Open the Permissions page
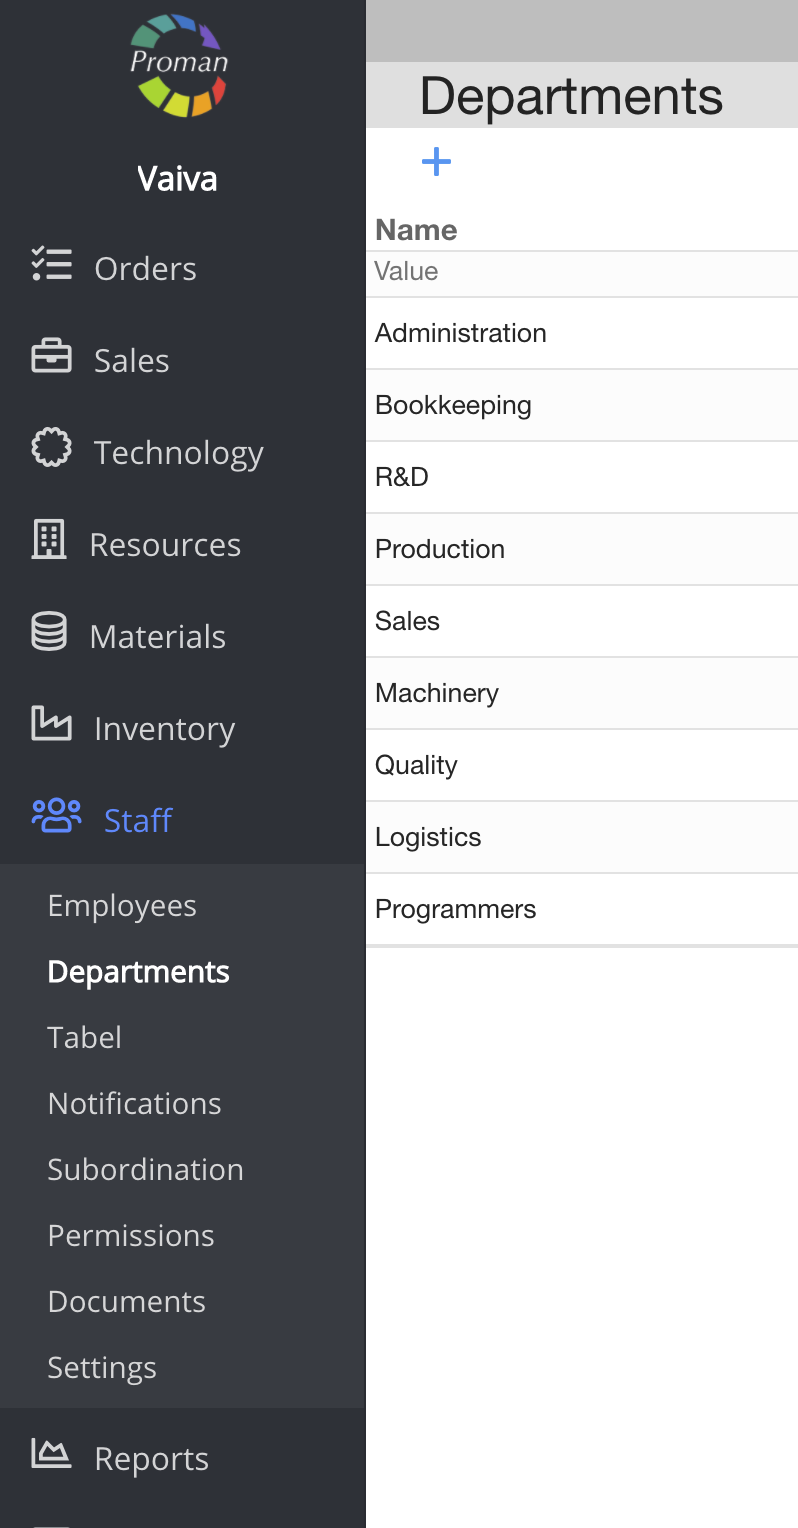The width and height of the screenshot is (798, 1528). [x=131, y=1236]
